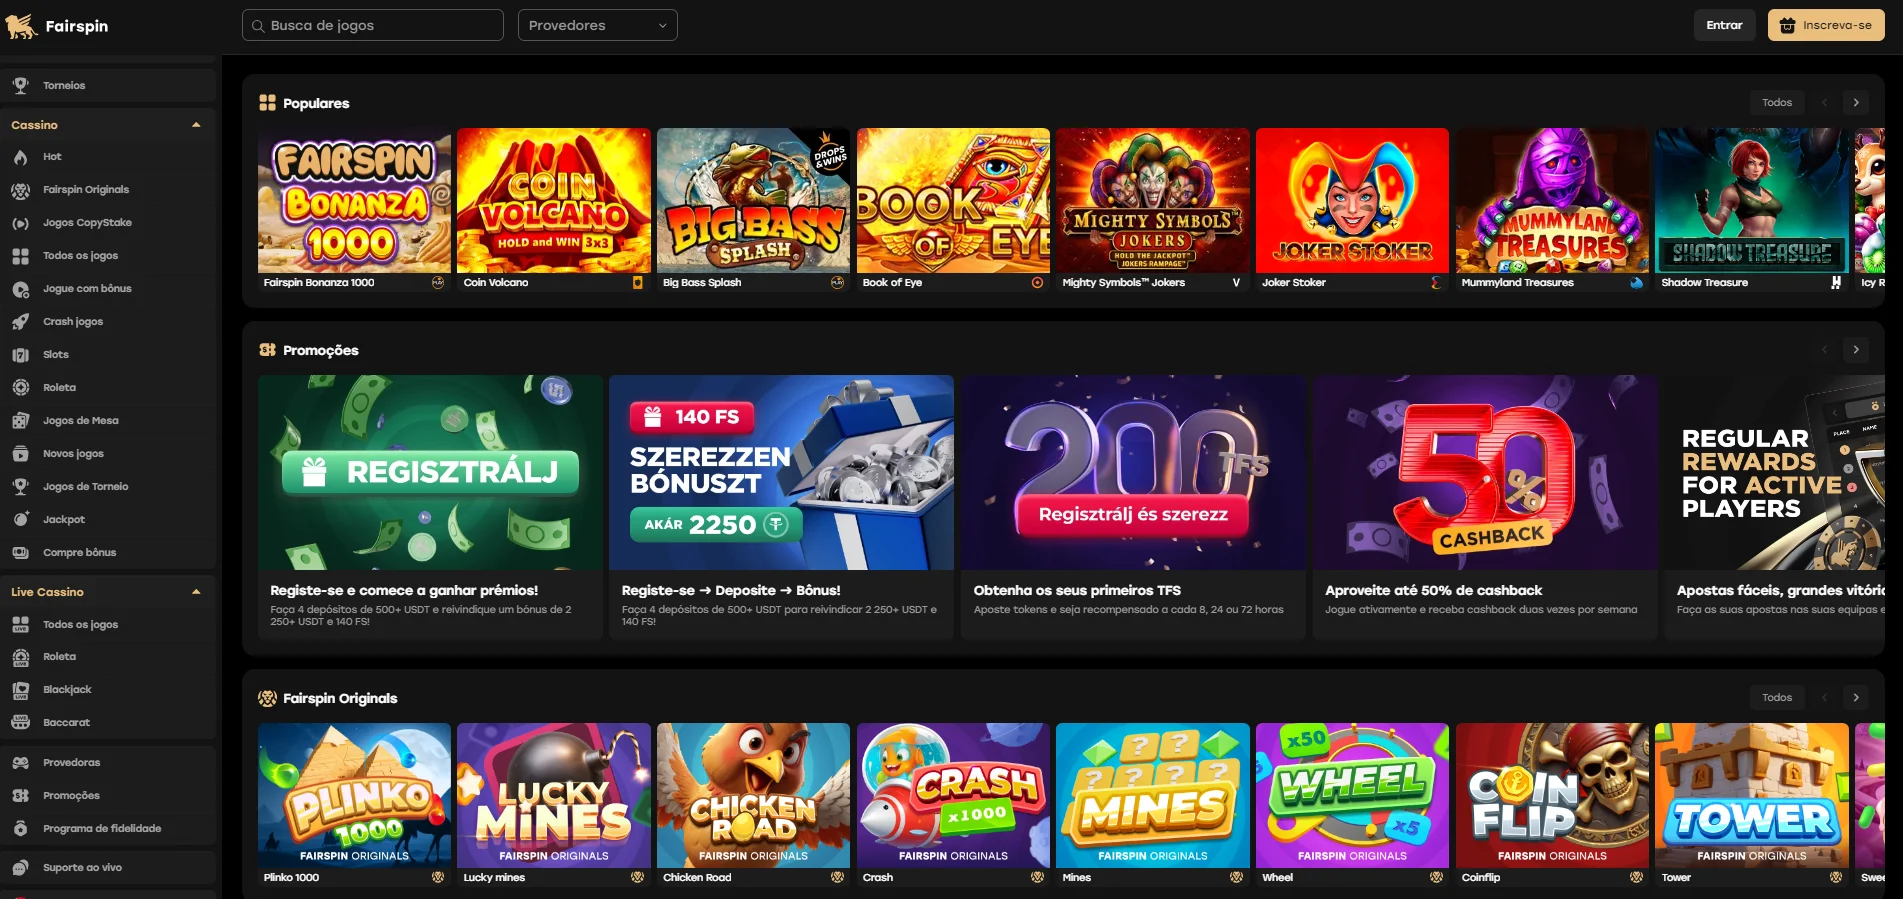Open Mummyland Treasures game thumbnail
This screenshot has width=1903, height=899.
[1552, 201]
